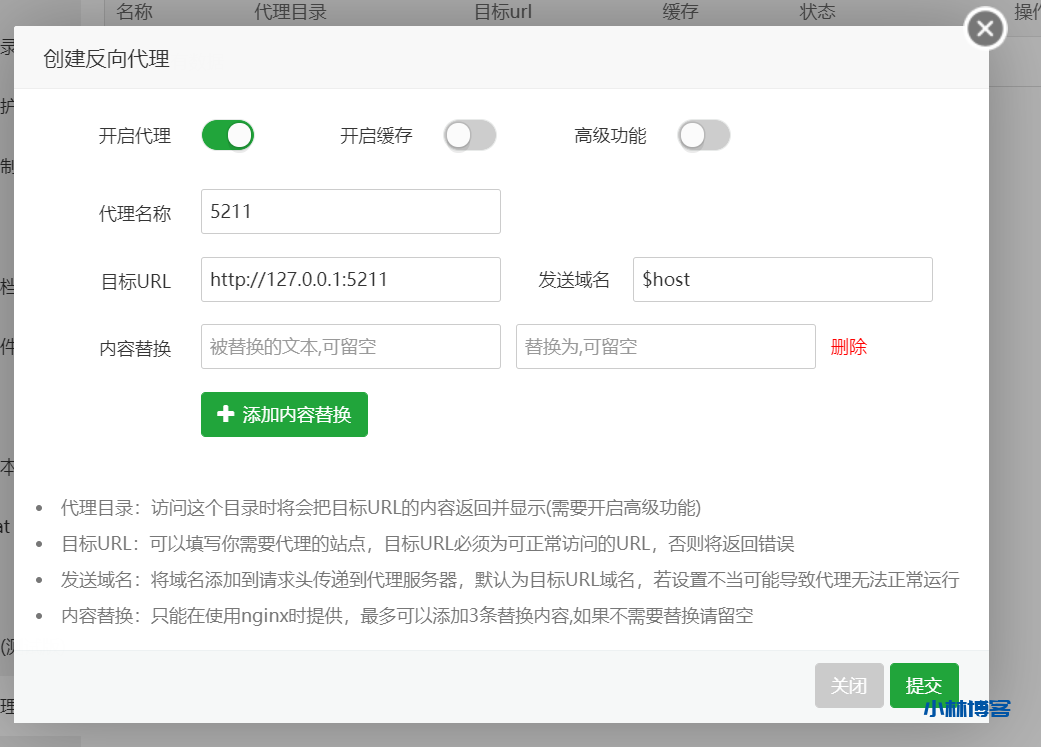The width and height of the screenshot is (1041, 747).
Task: Select the 被替换的文本 input field
Action: 350,347
